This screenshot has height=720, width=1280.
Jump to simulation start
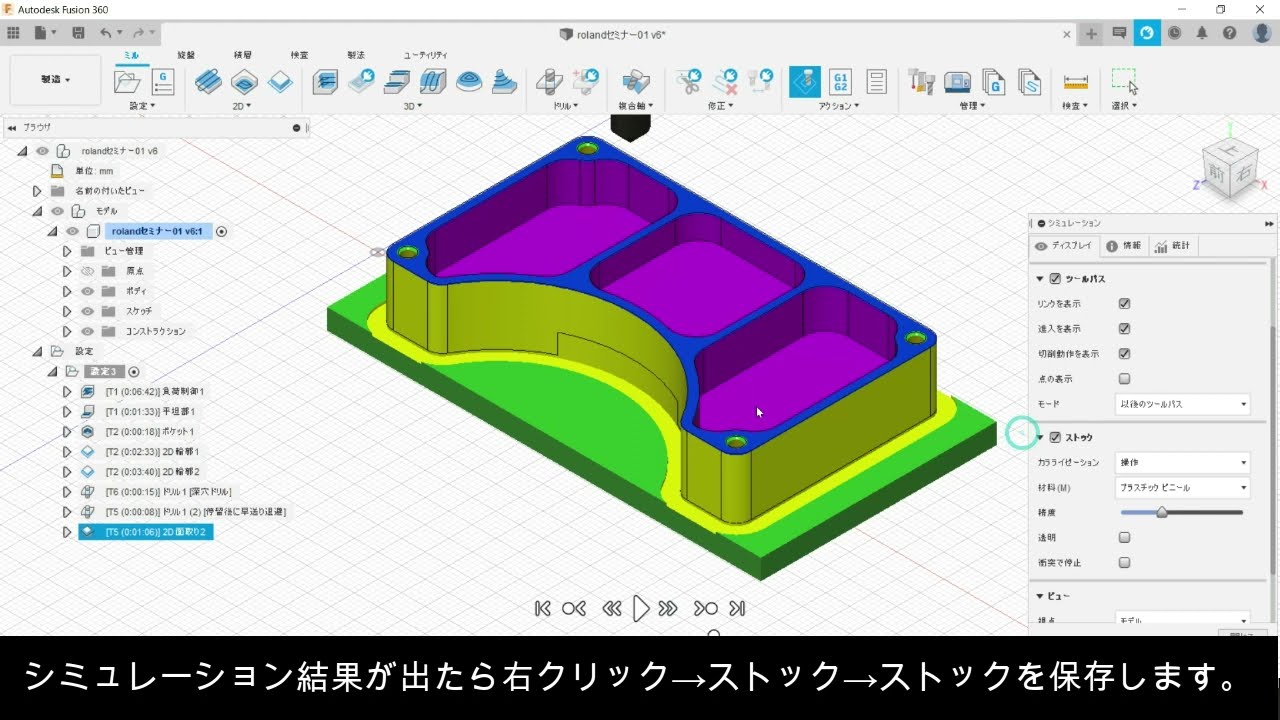[543, 608]
